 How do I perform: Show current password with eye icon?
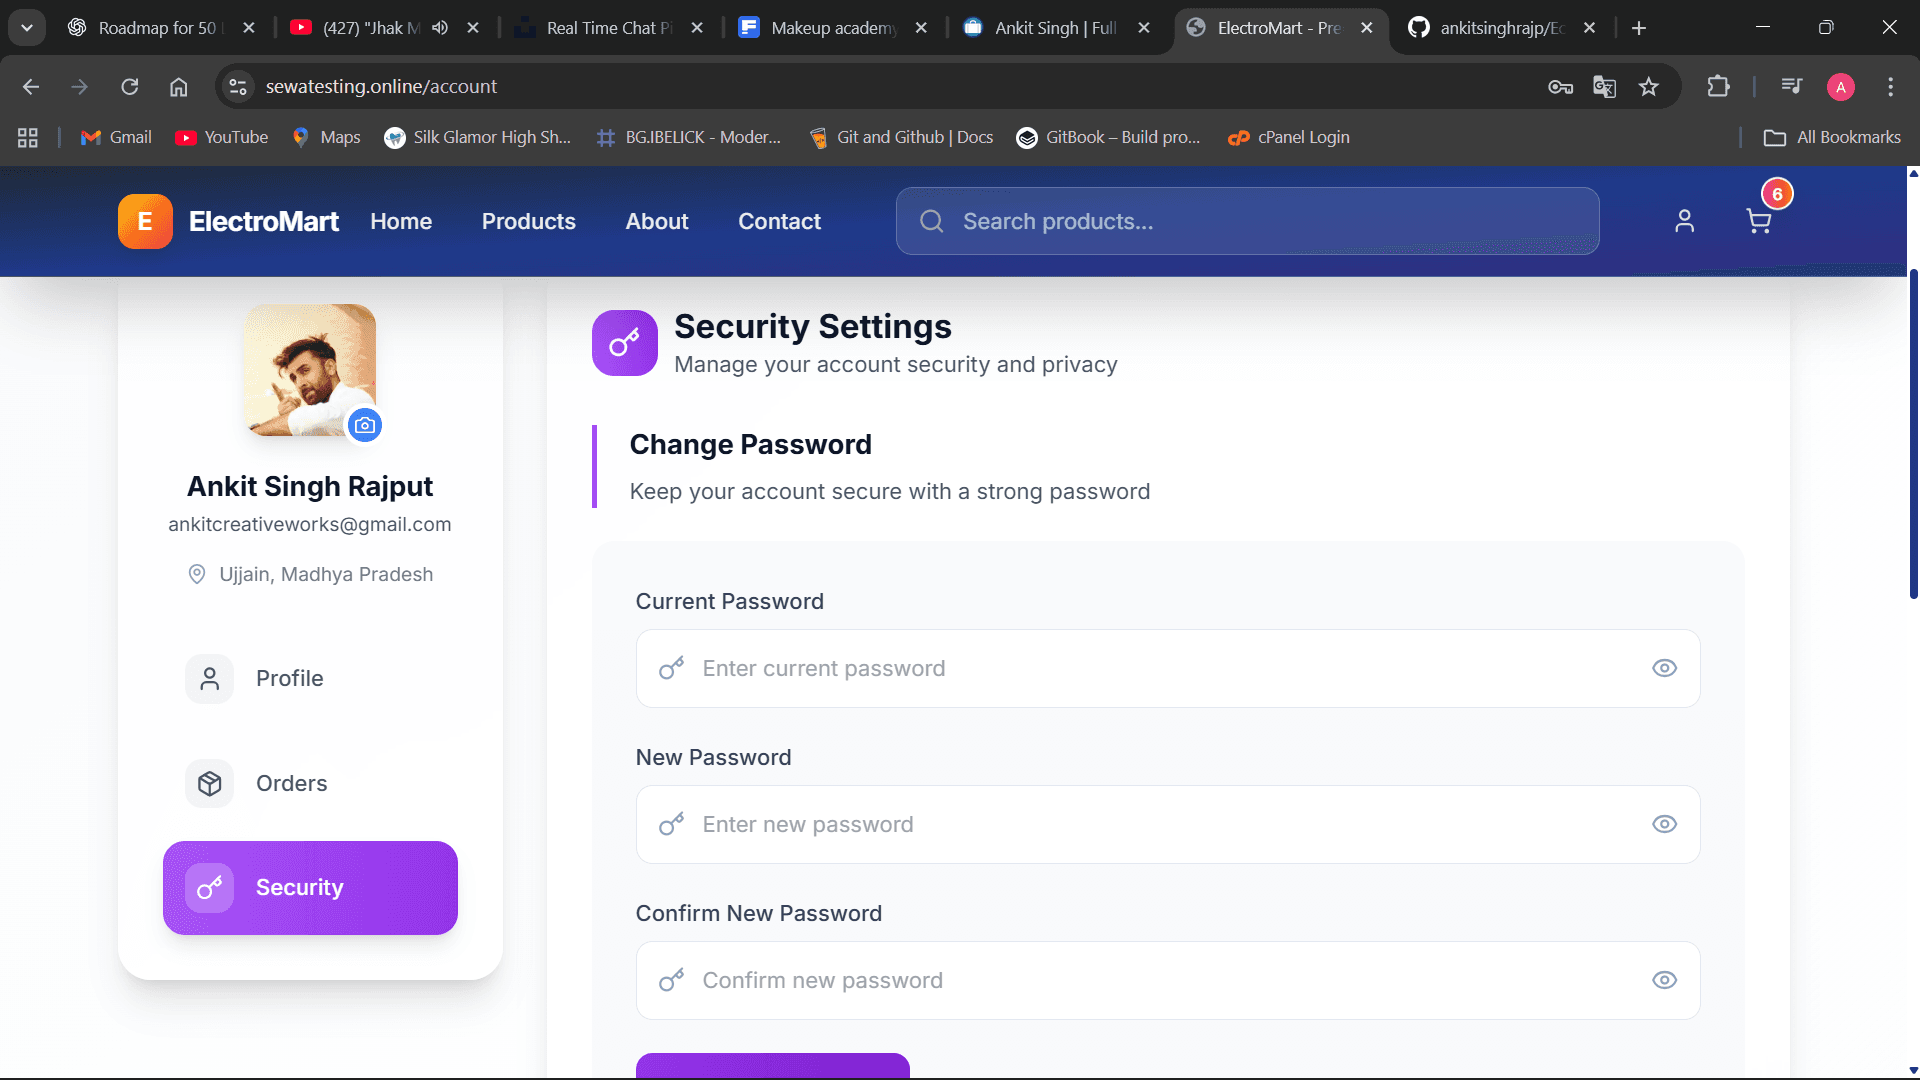click(x=1664, y=668)
